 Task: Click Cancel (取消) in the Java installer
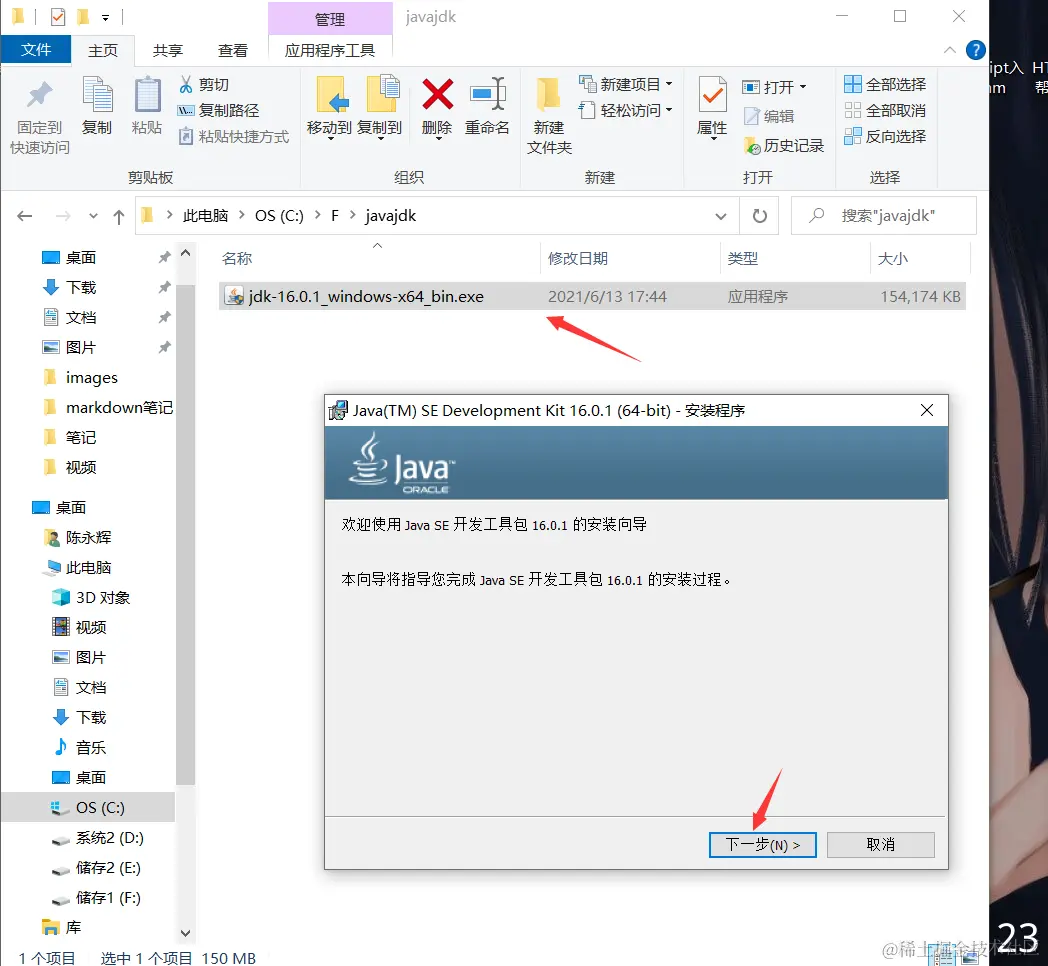click(x=880, y=845)
